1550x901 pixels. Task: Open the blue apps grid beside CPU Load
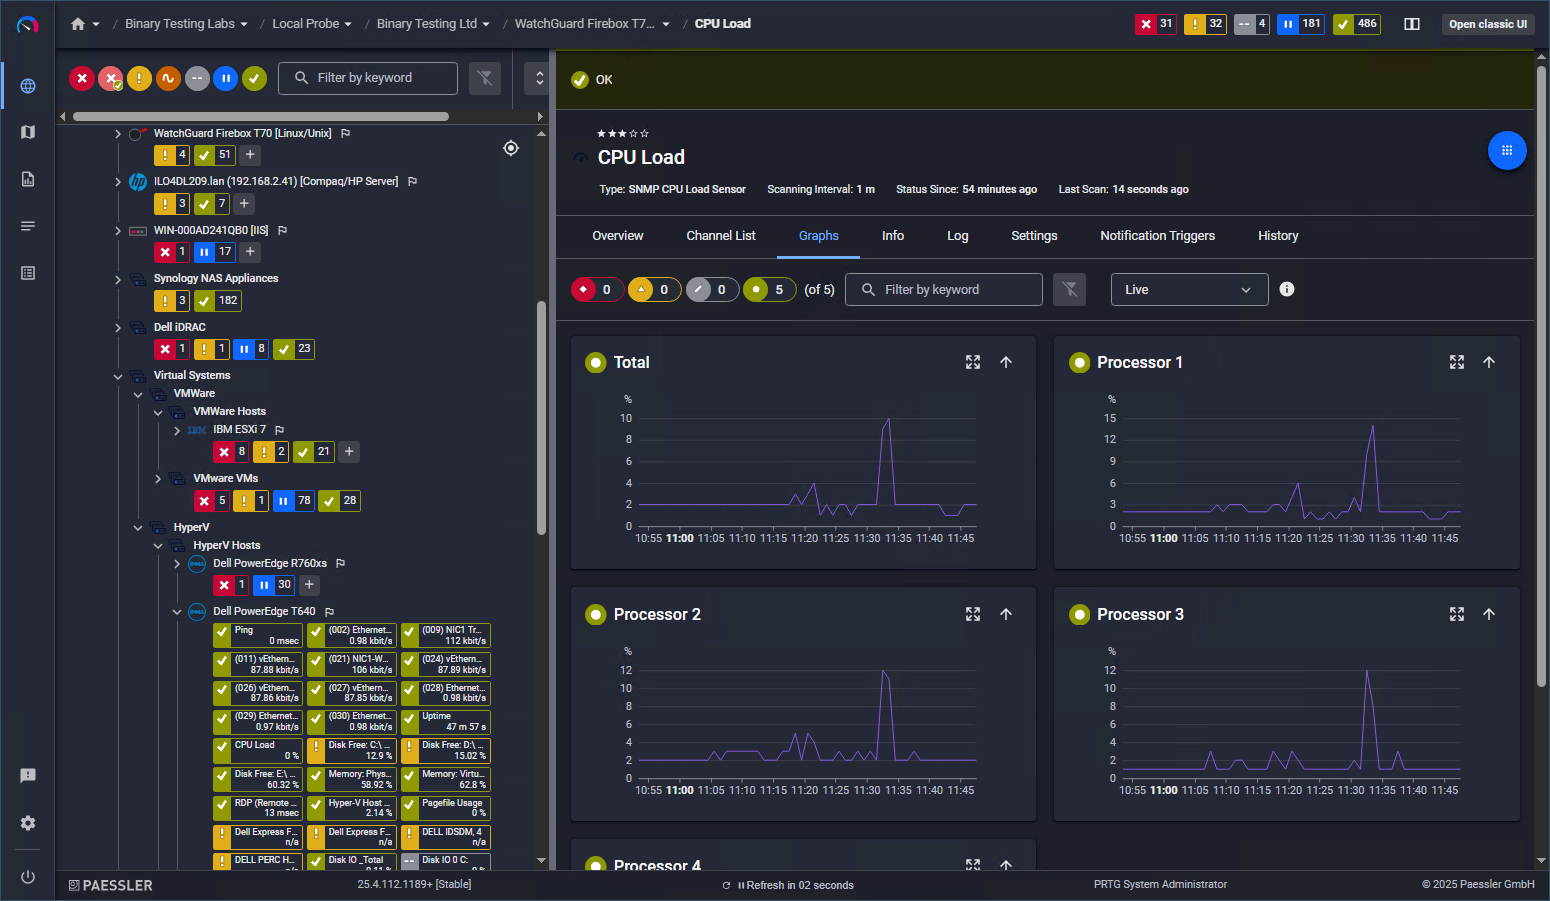coord(1507,149)
